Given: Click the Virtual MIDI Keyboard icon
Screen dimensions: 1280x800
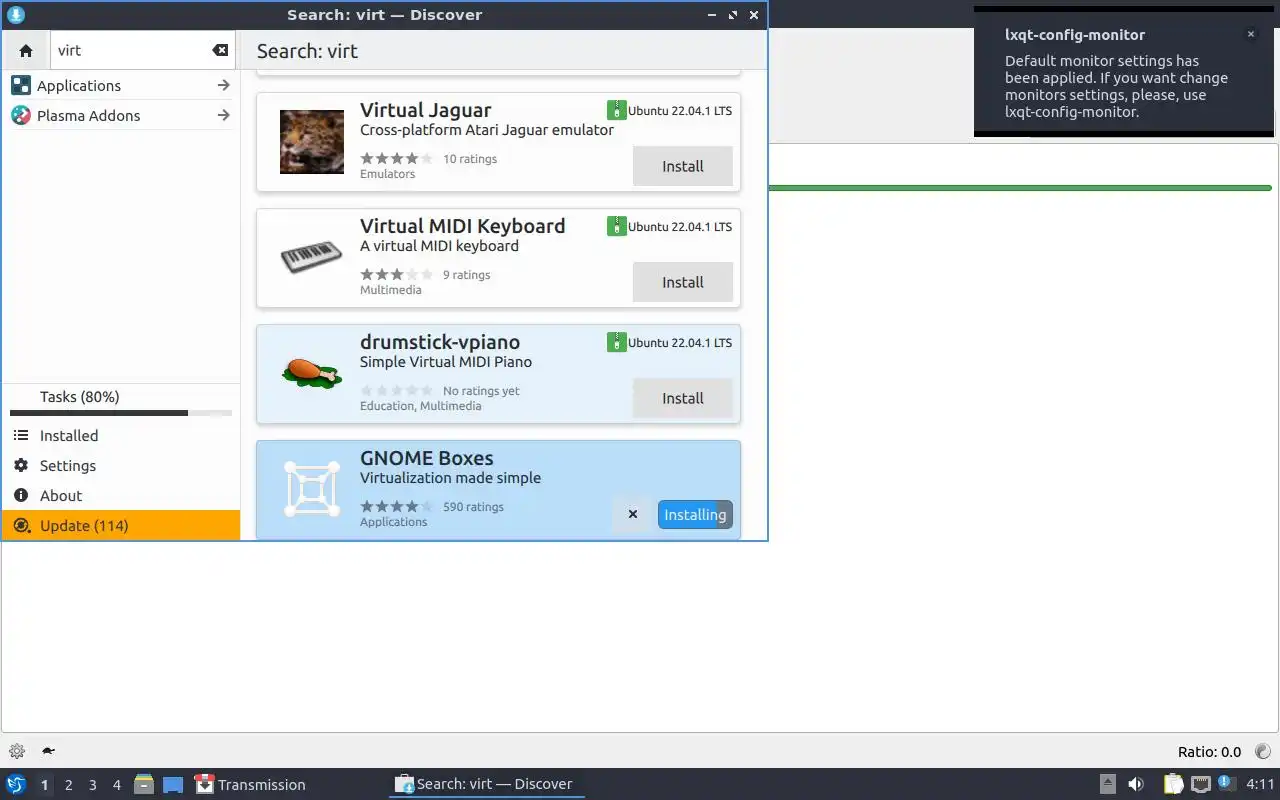Looking at the screenshot, I should (x=312, y=258).
